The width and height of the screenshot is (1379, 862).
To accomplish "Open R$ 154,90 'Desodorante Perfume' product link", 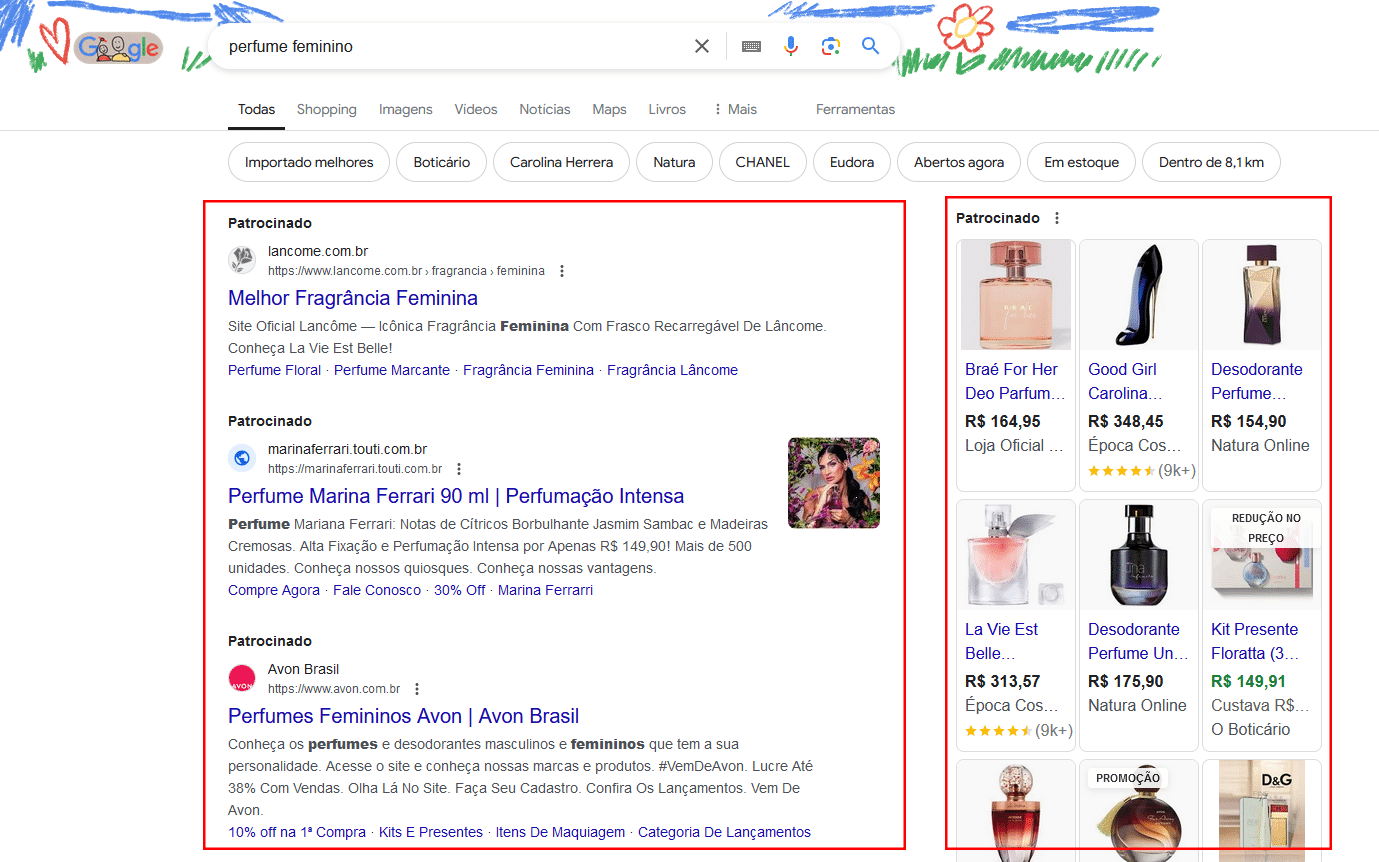I will tap(1258, 381).
